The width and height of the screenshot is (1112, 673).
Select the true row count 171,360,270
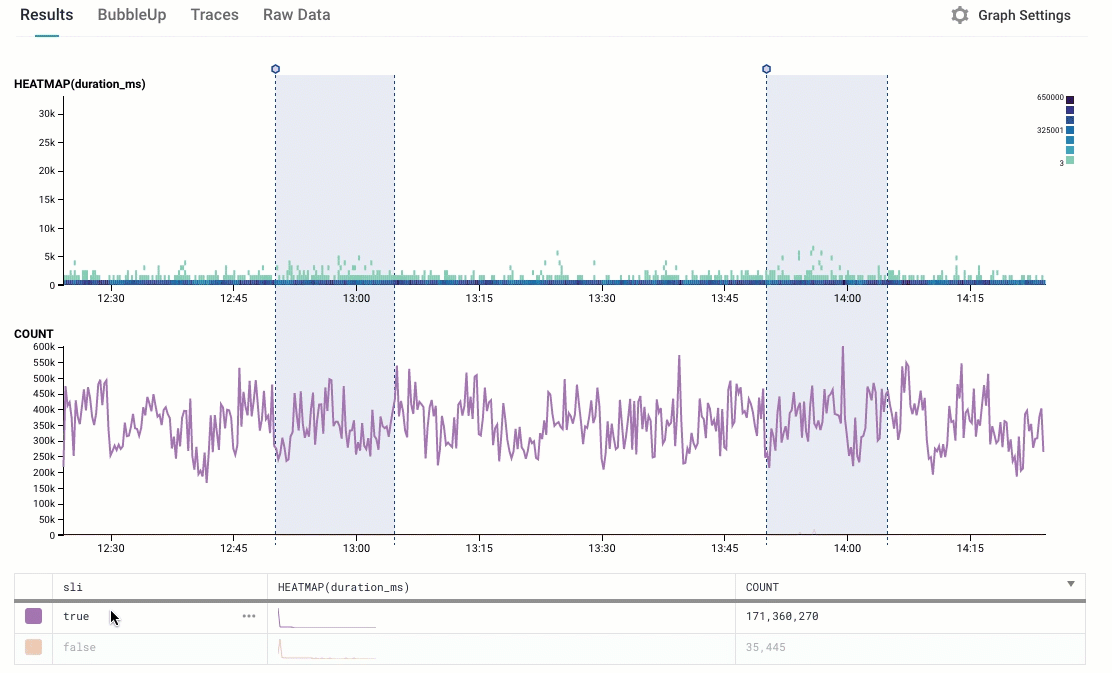782,617
